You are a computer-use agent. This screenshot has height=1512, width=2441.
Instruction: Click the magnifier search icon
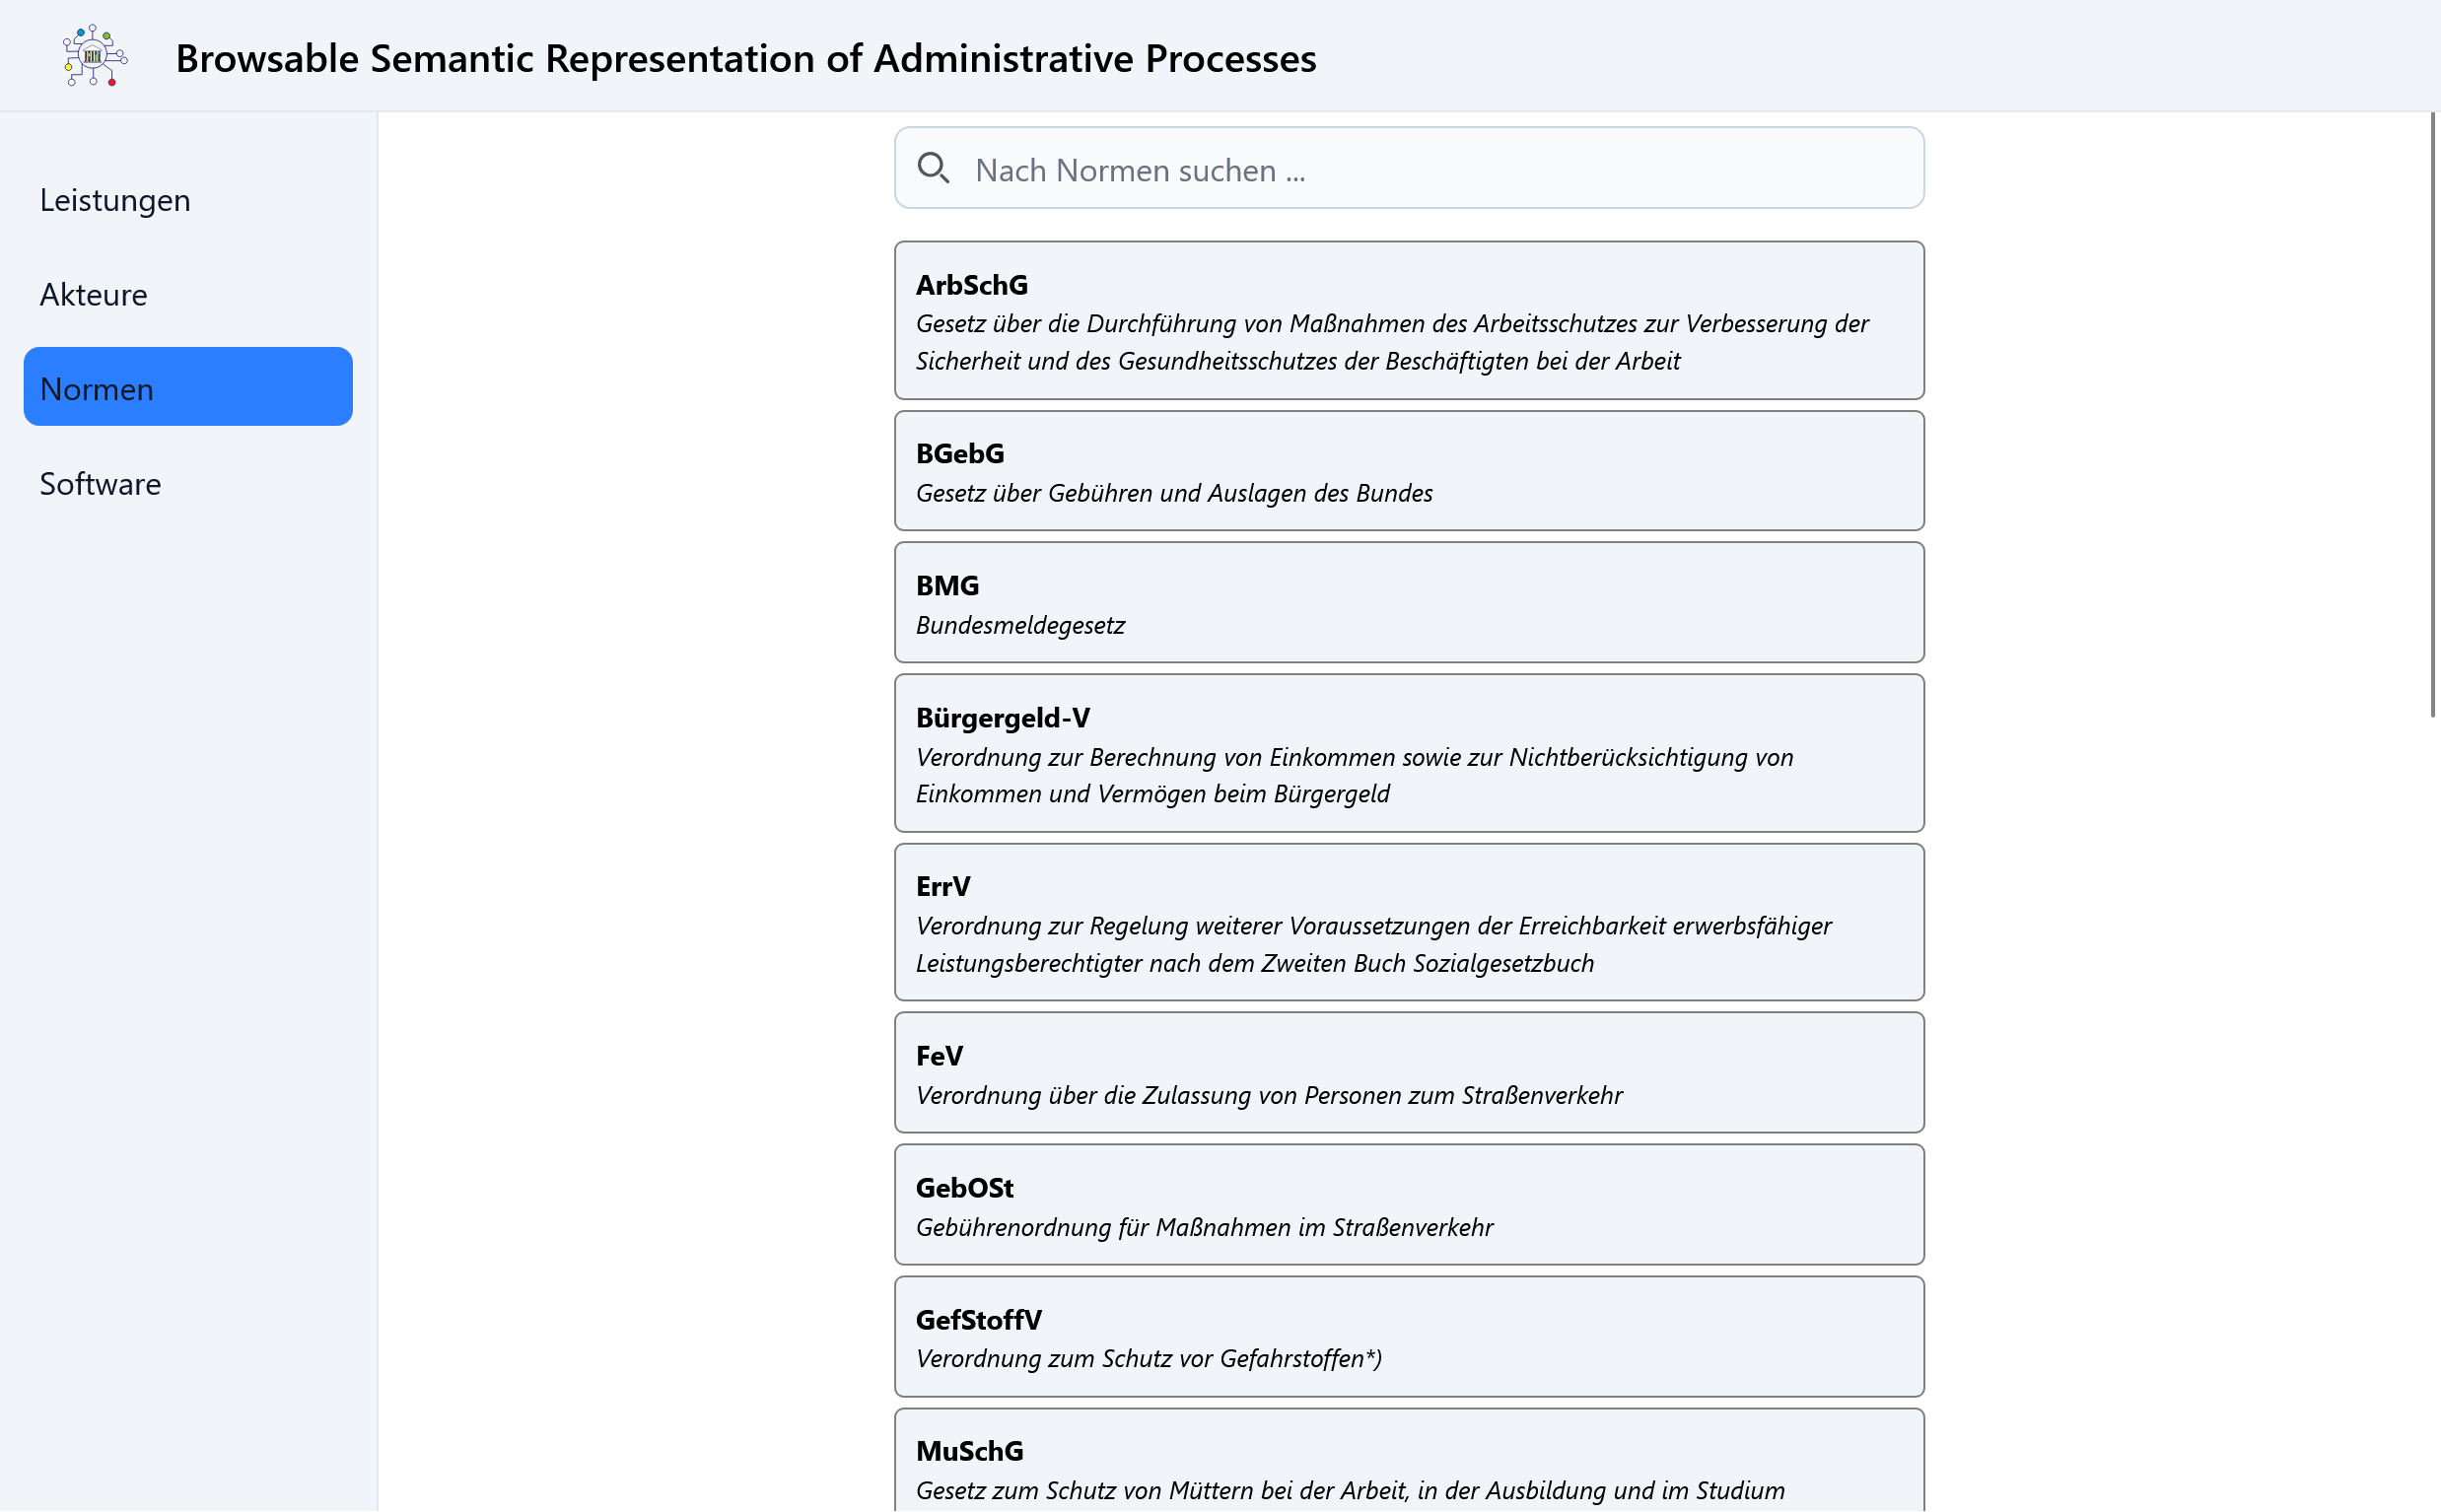(934, 168)
